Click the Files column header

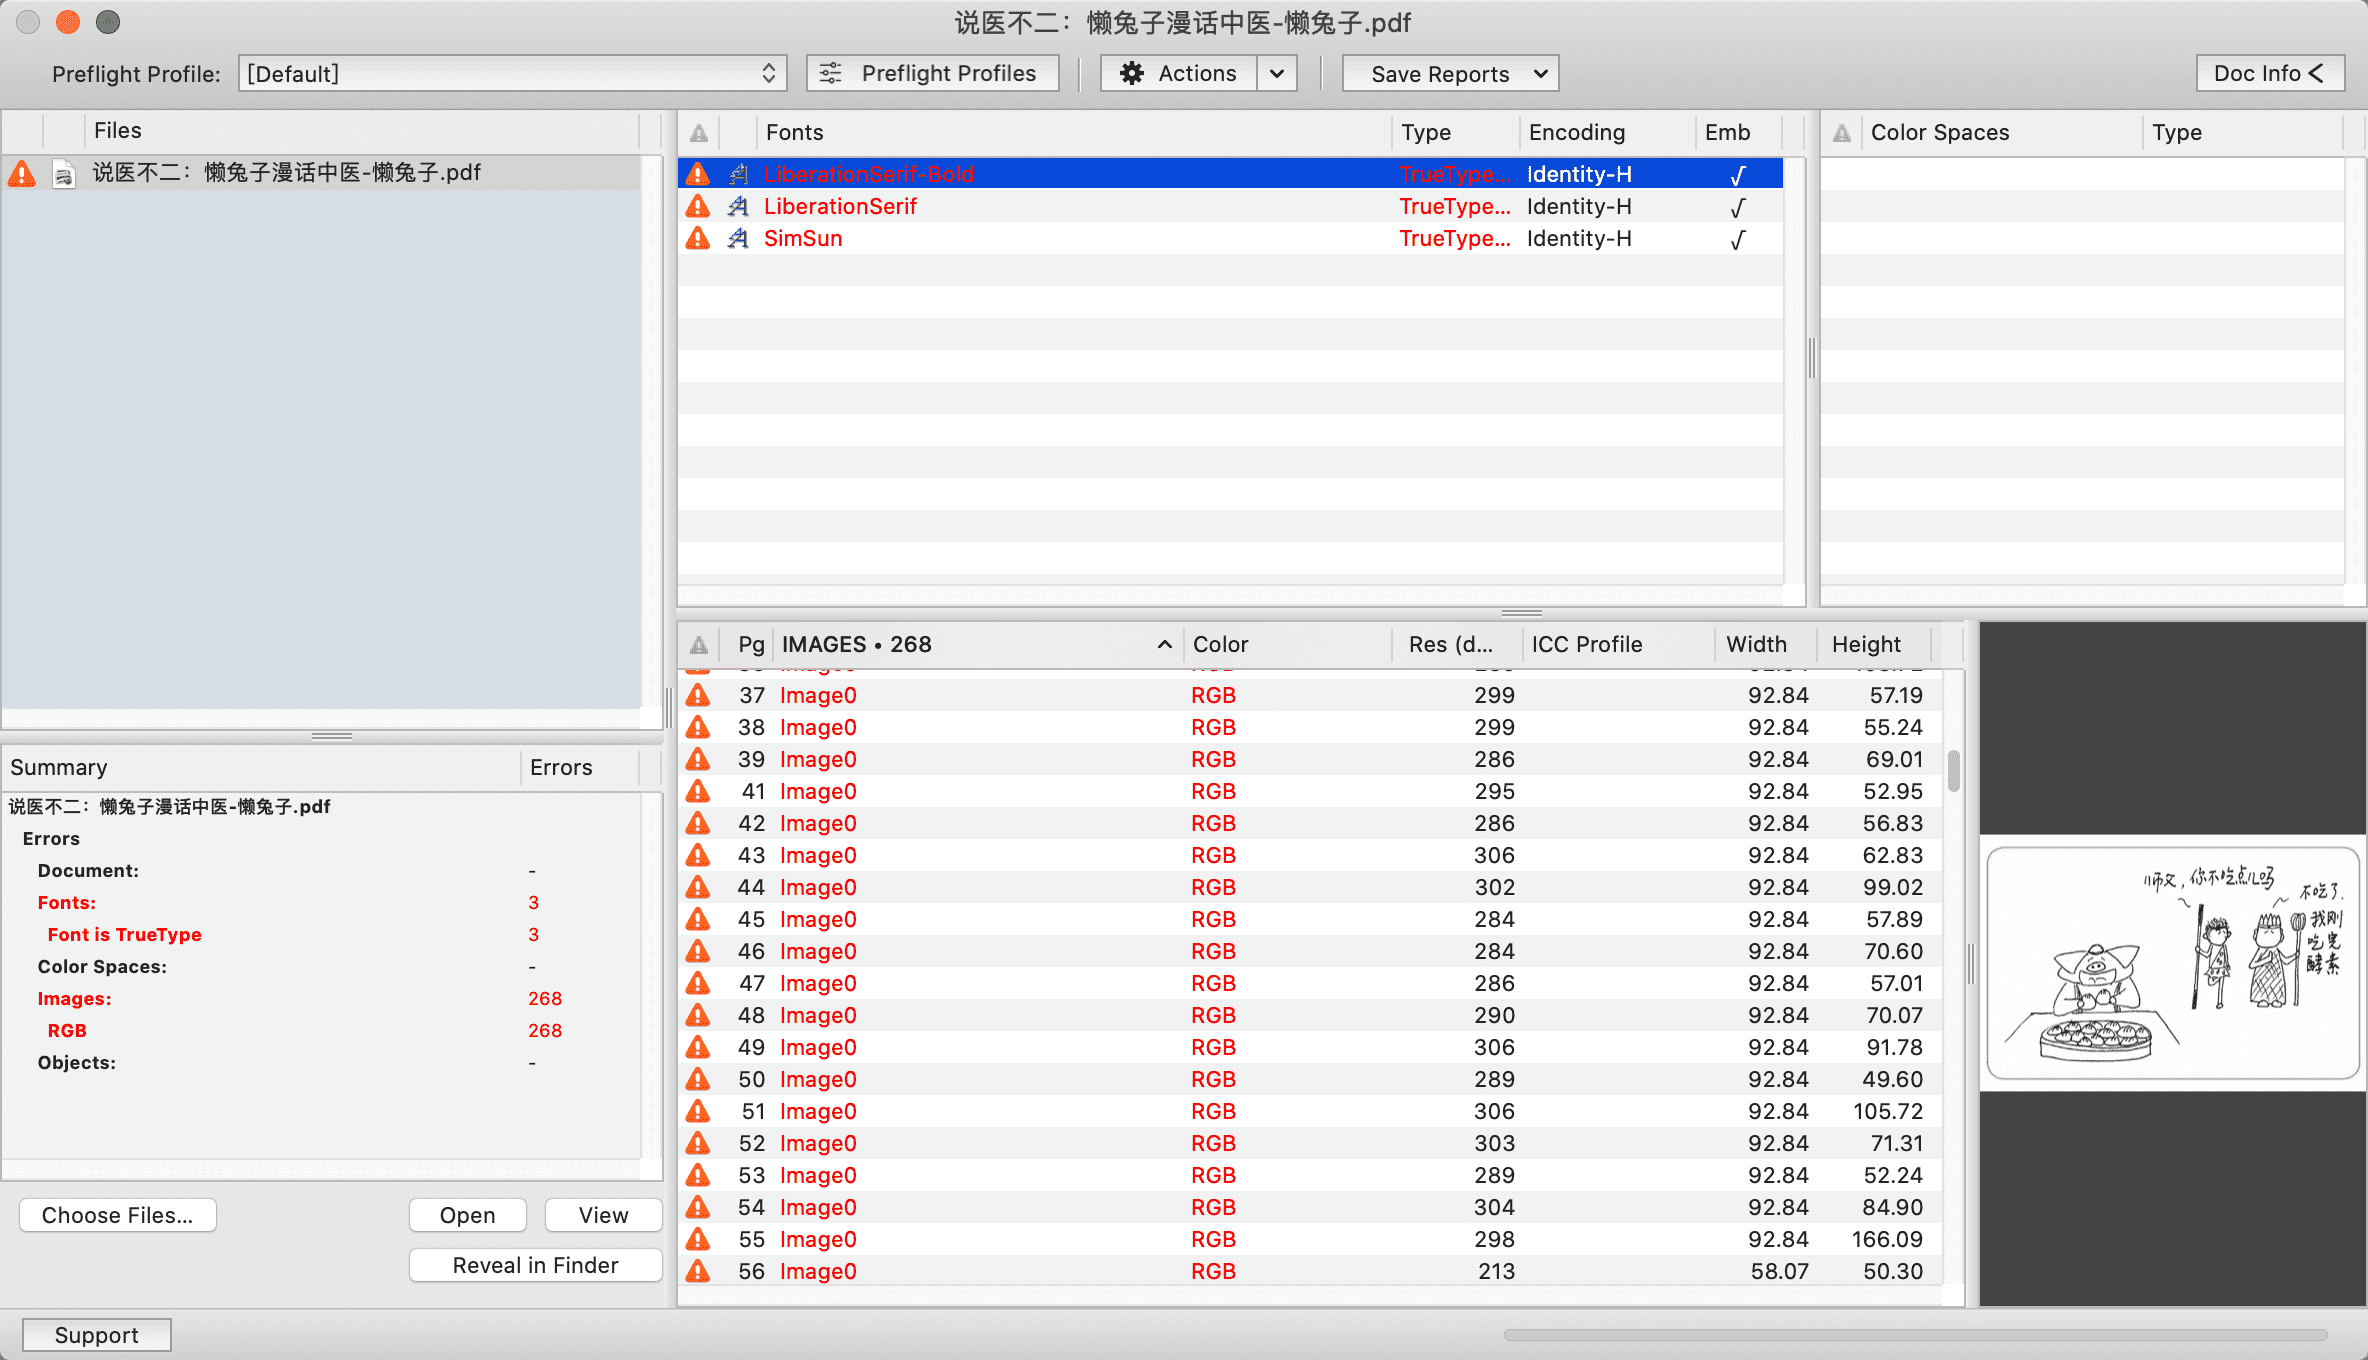coord(362,131)
